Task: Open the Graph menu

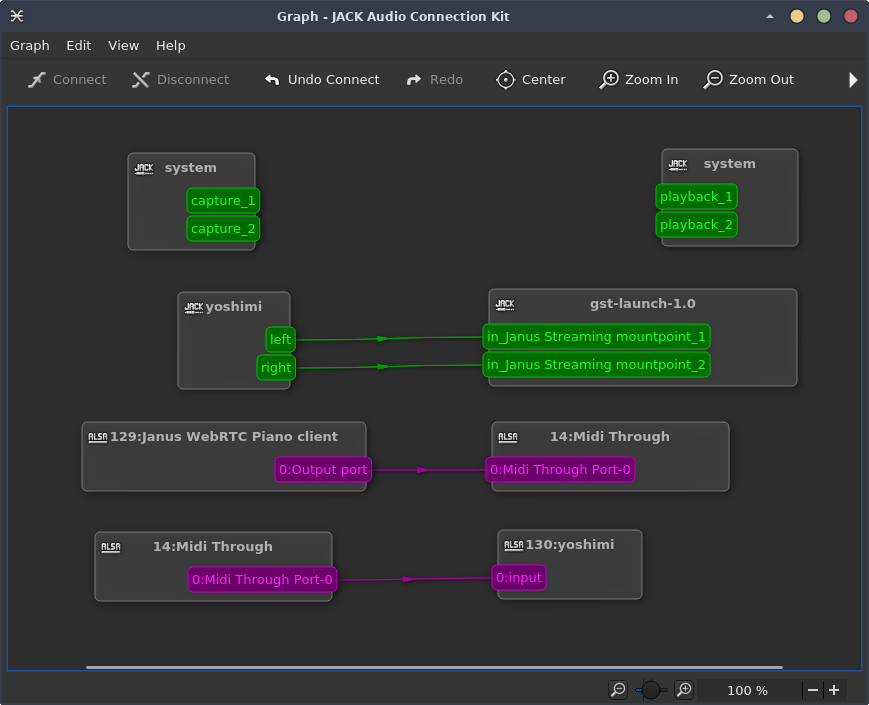Action: coord(30,45)
